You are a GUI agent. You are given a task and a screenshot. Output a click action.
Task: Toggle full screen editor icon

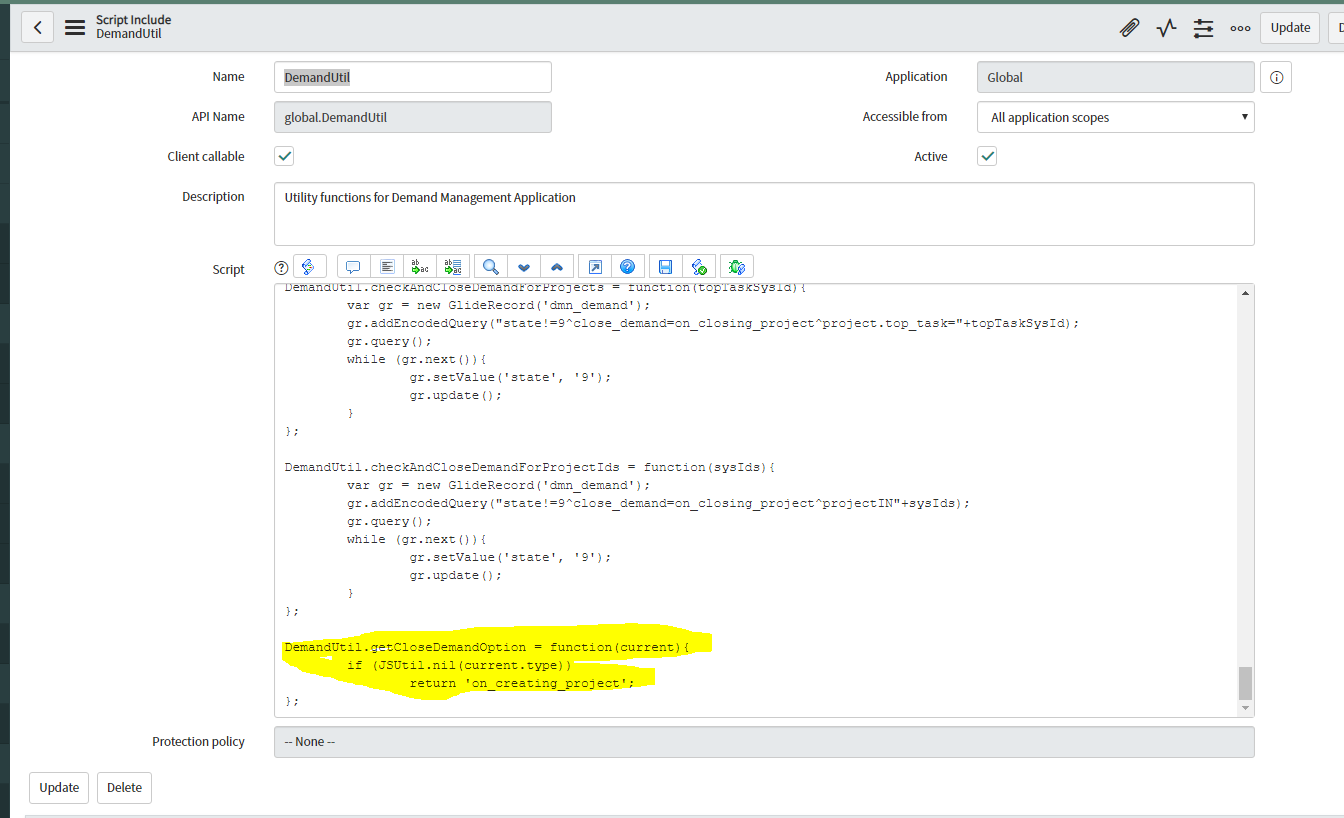click(x=595, y=267)
